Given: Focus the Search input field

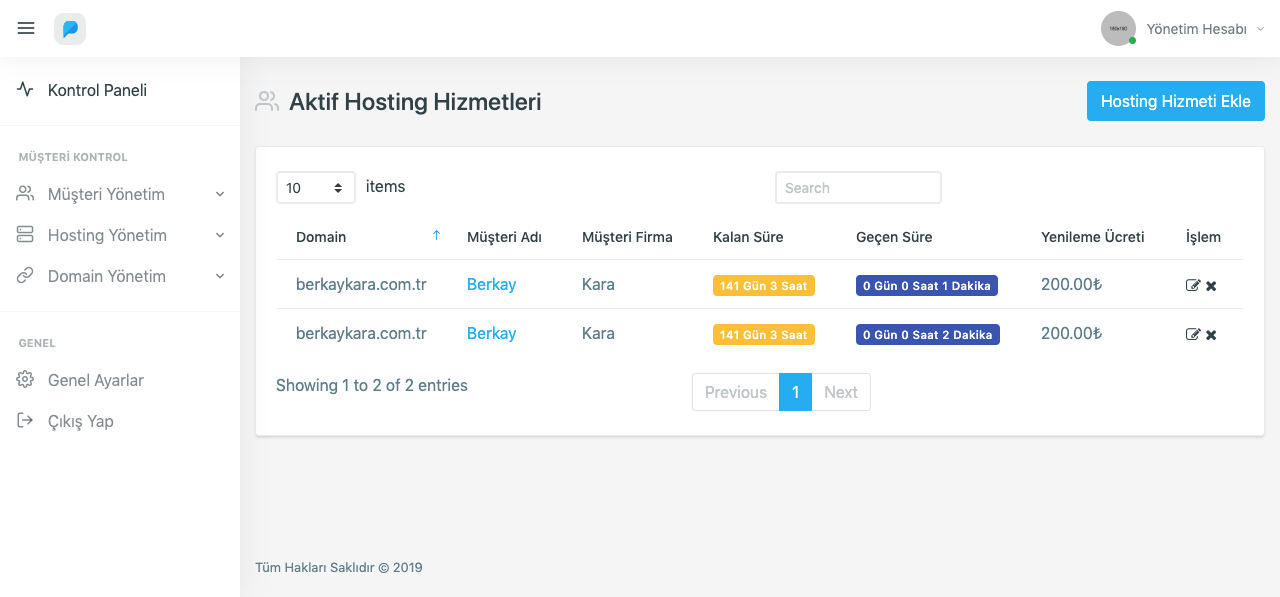Looking at the screenshot, I should [858, 188].
